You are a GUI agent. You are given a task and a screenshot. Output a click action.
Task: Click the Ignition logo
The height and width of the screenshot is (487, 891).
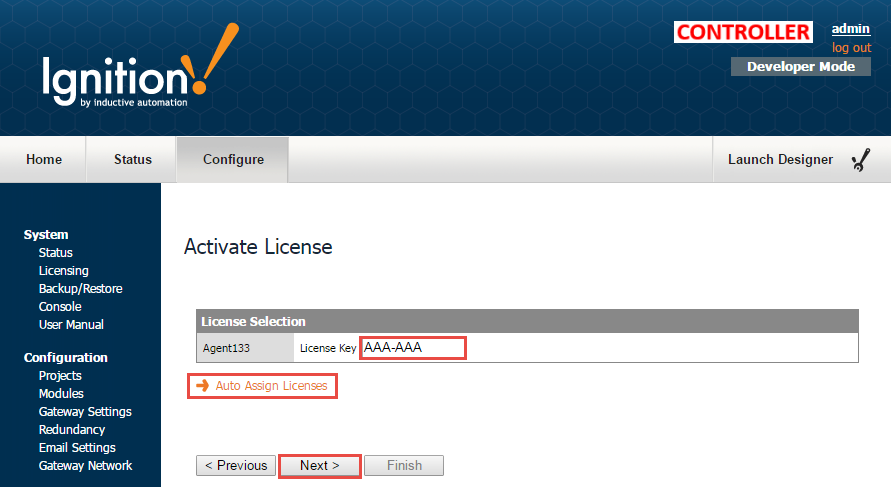tap(141, 65)
